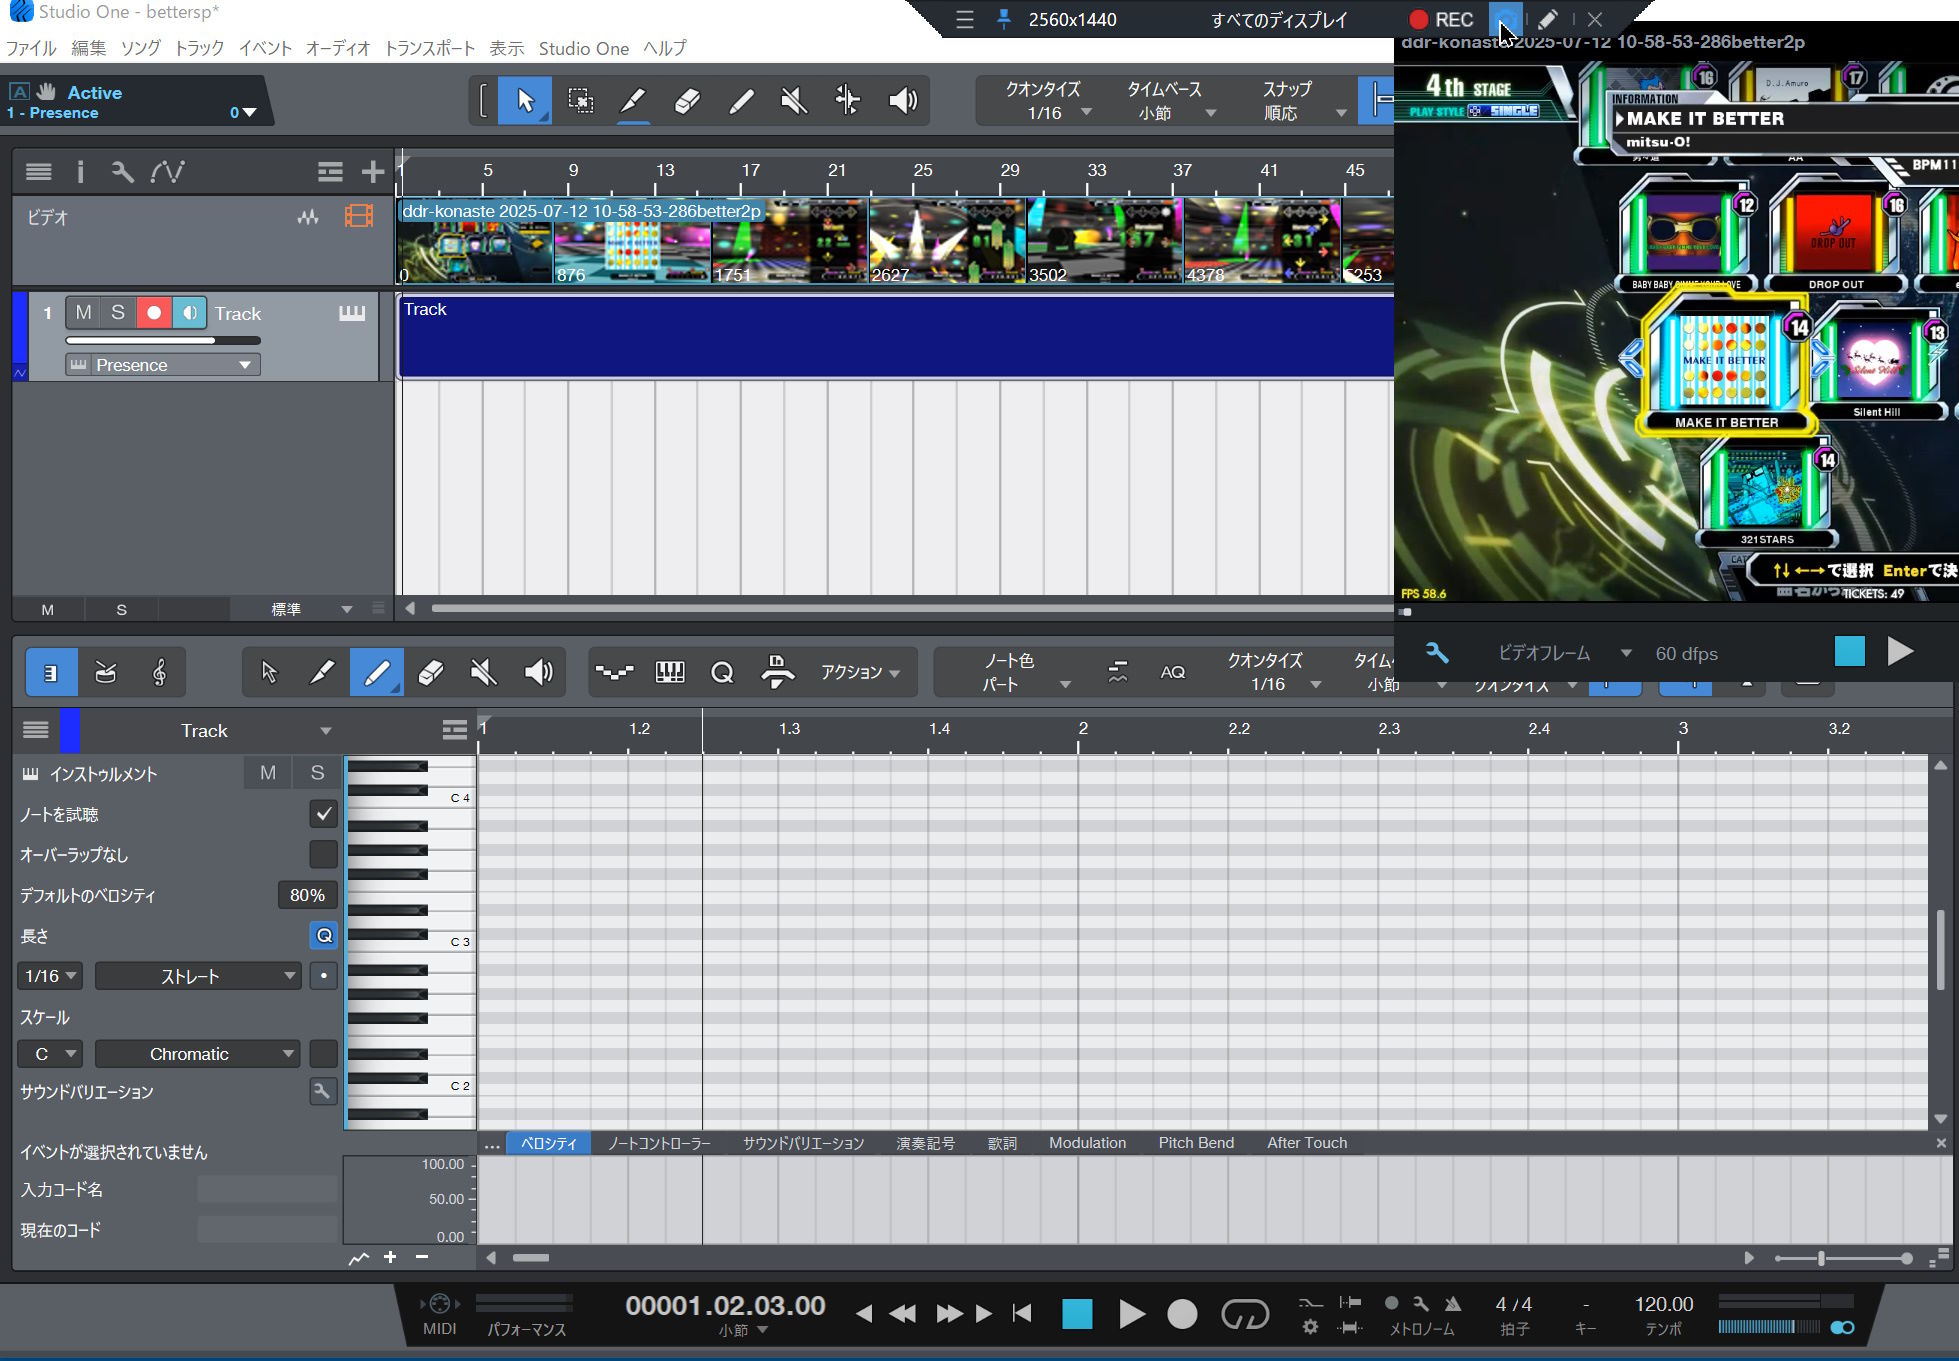1959x1361 pixels.
Task: Switch to the Velocity lane tab
Action: pos(549,1143)
